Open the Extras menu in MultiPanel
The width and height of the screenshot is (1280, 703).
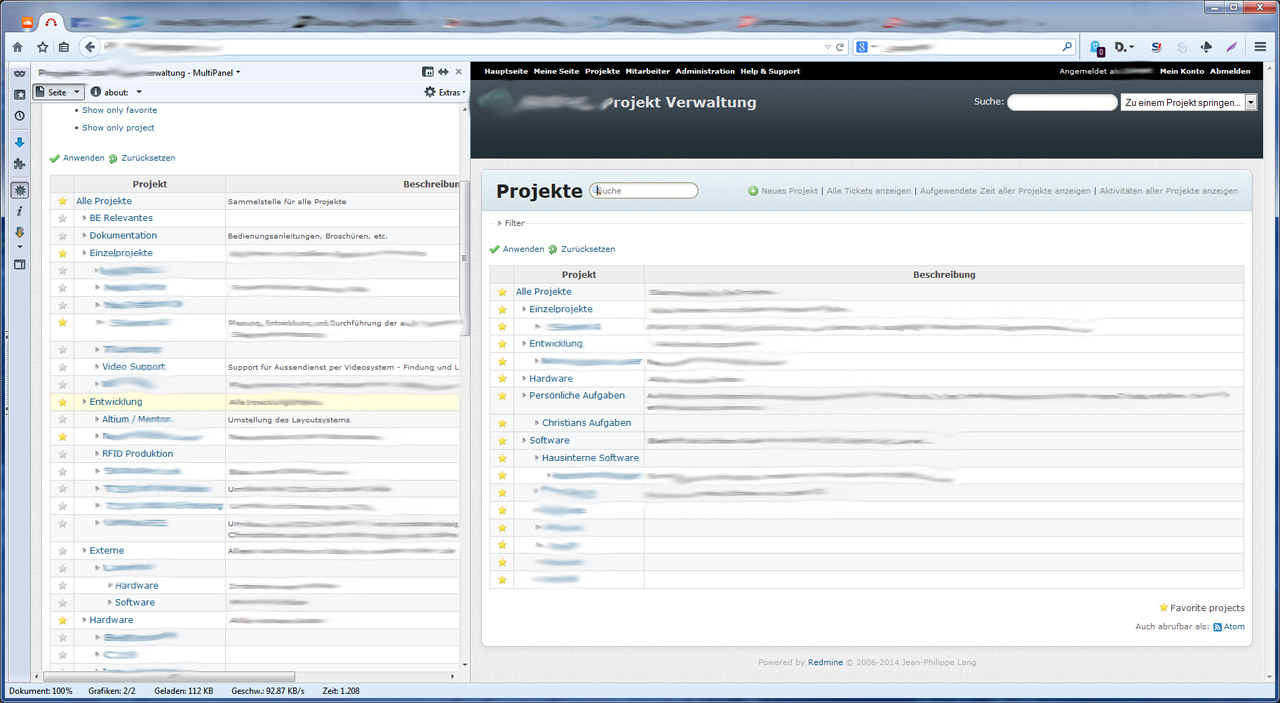pos(445,92)
